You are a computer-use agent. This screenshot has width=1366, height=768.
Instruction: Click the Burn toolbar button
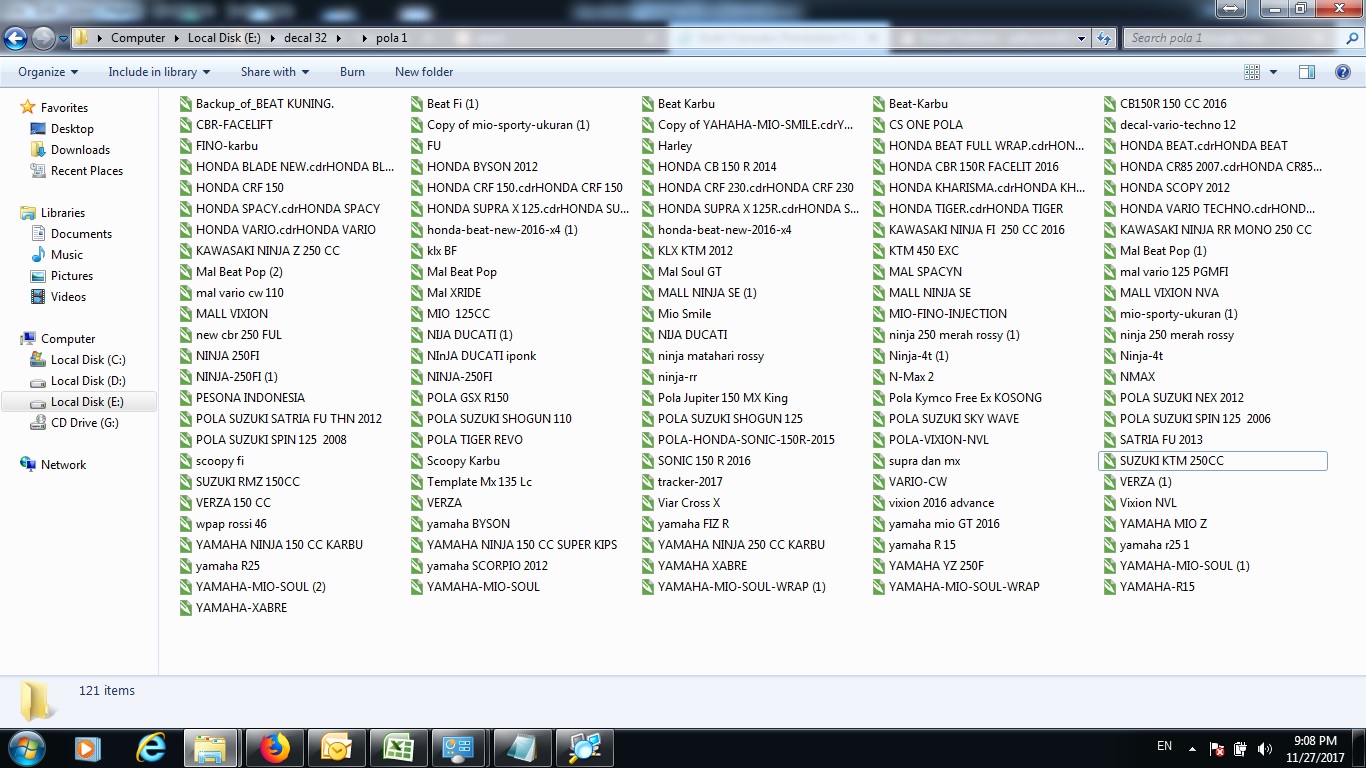(352, 72)
